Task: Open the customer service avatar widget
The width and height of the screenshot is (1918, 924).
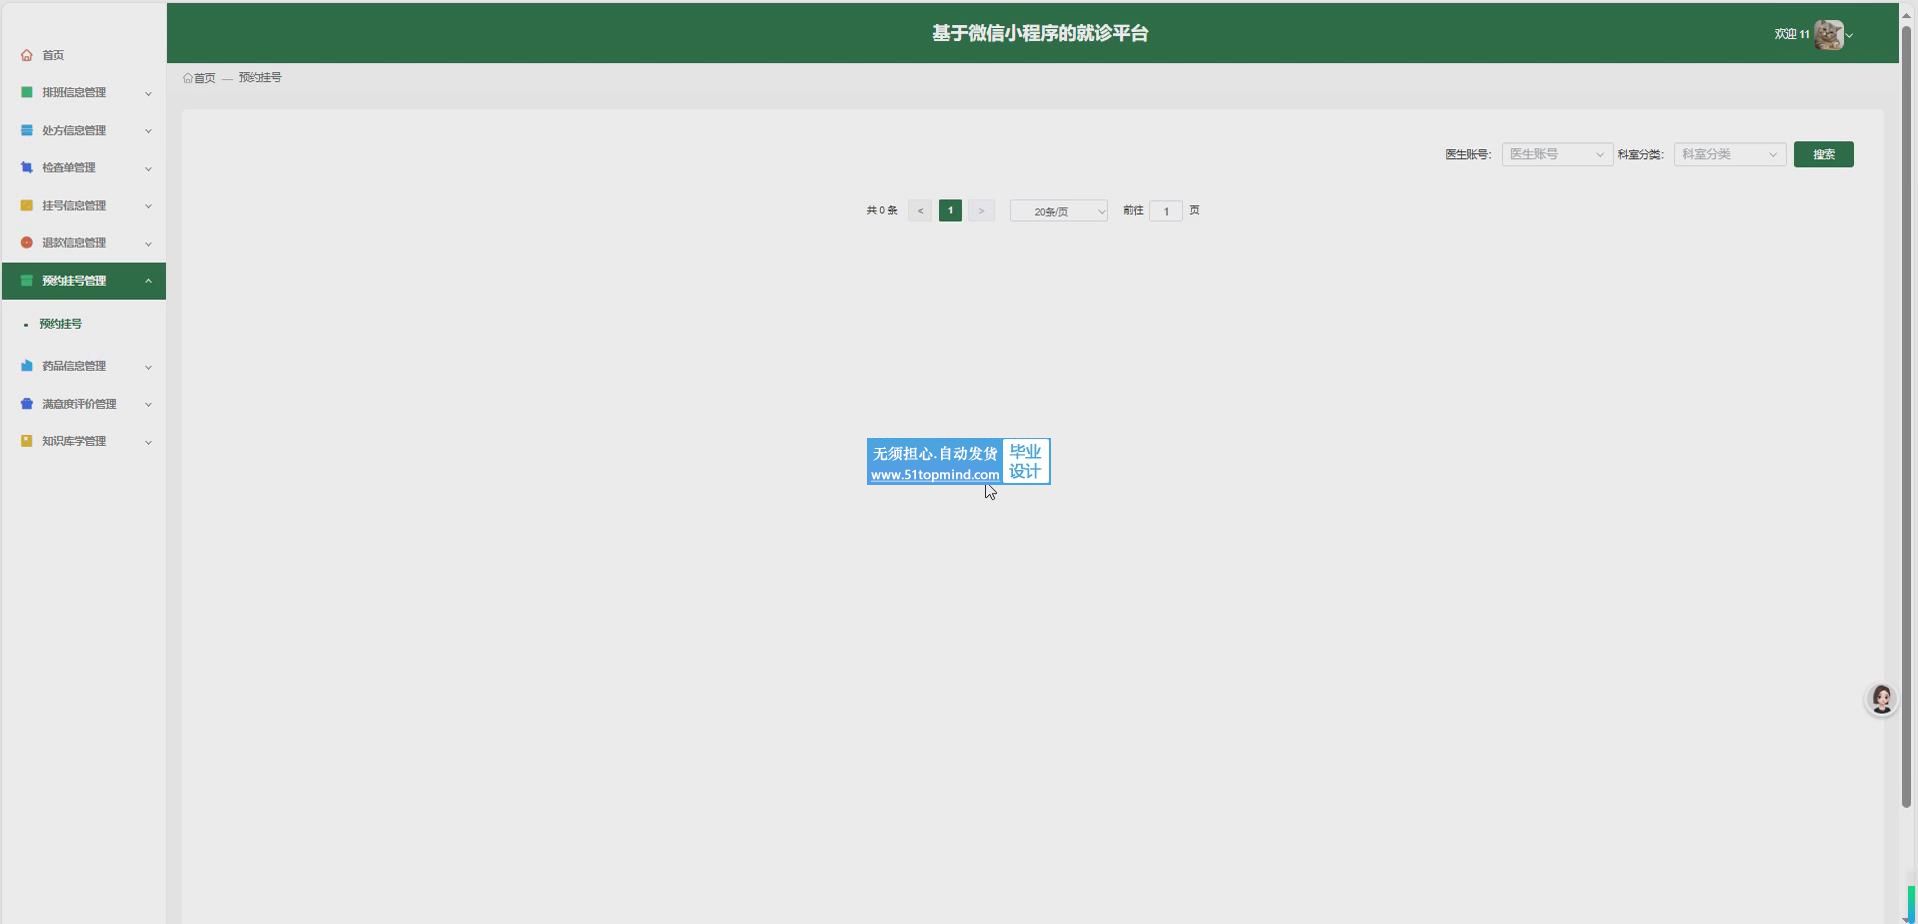Action: pos(1880,699)
